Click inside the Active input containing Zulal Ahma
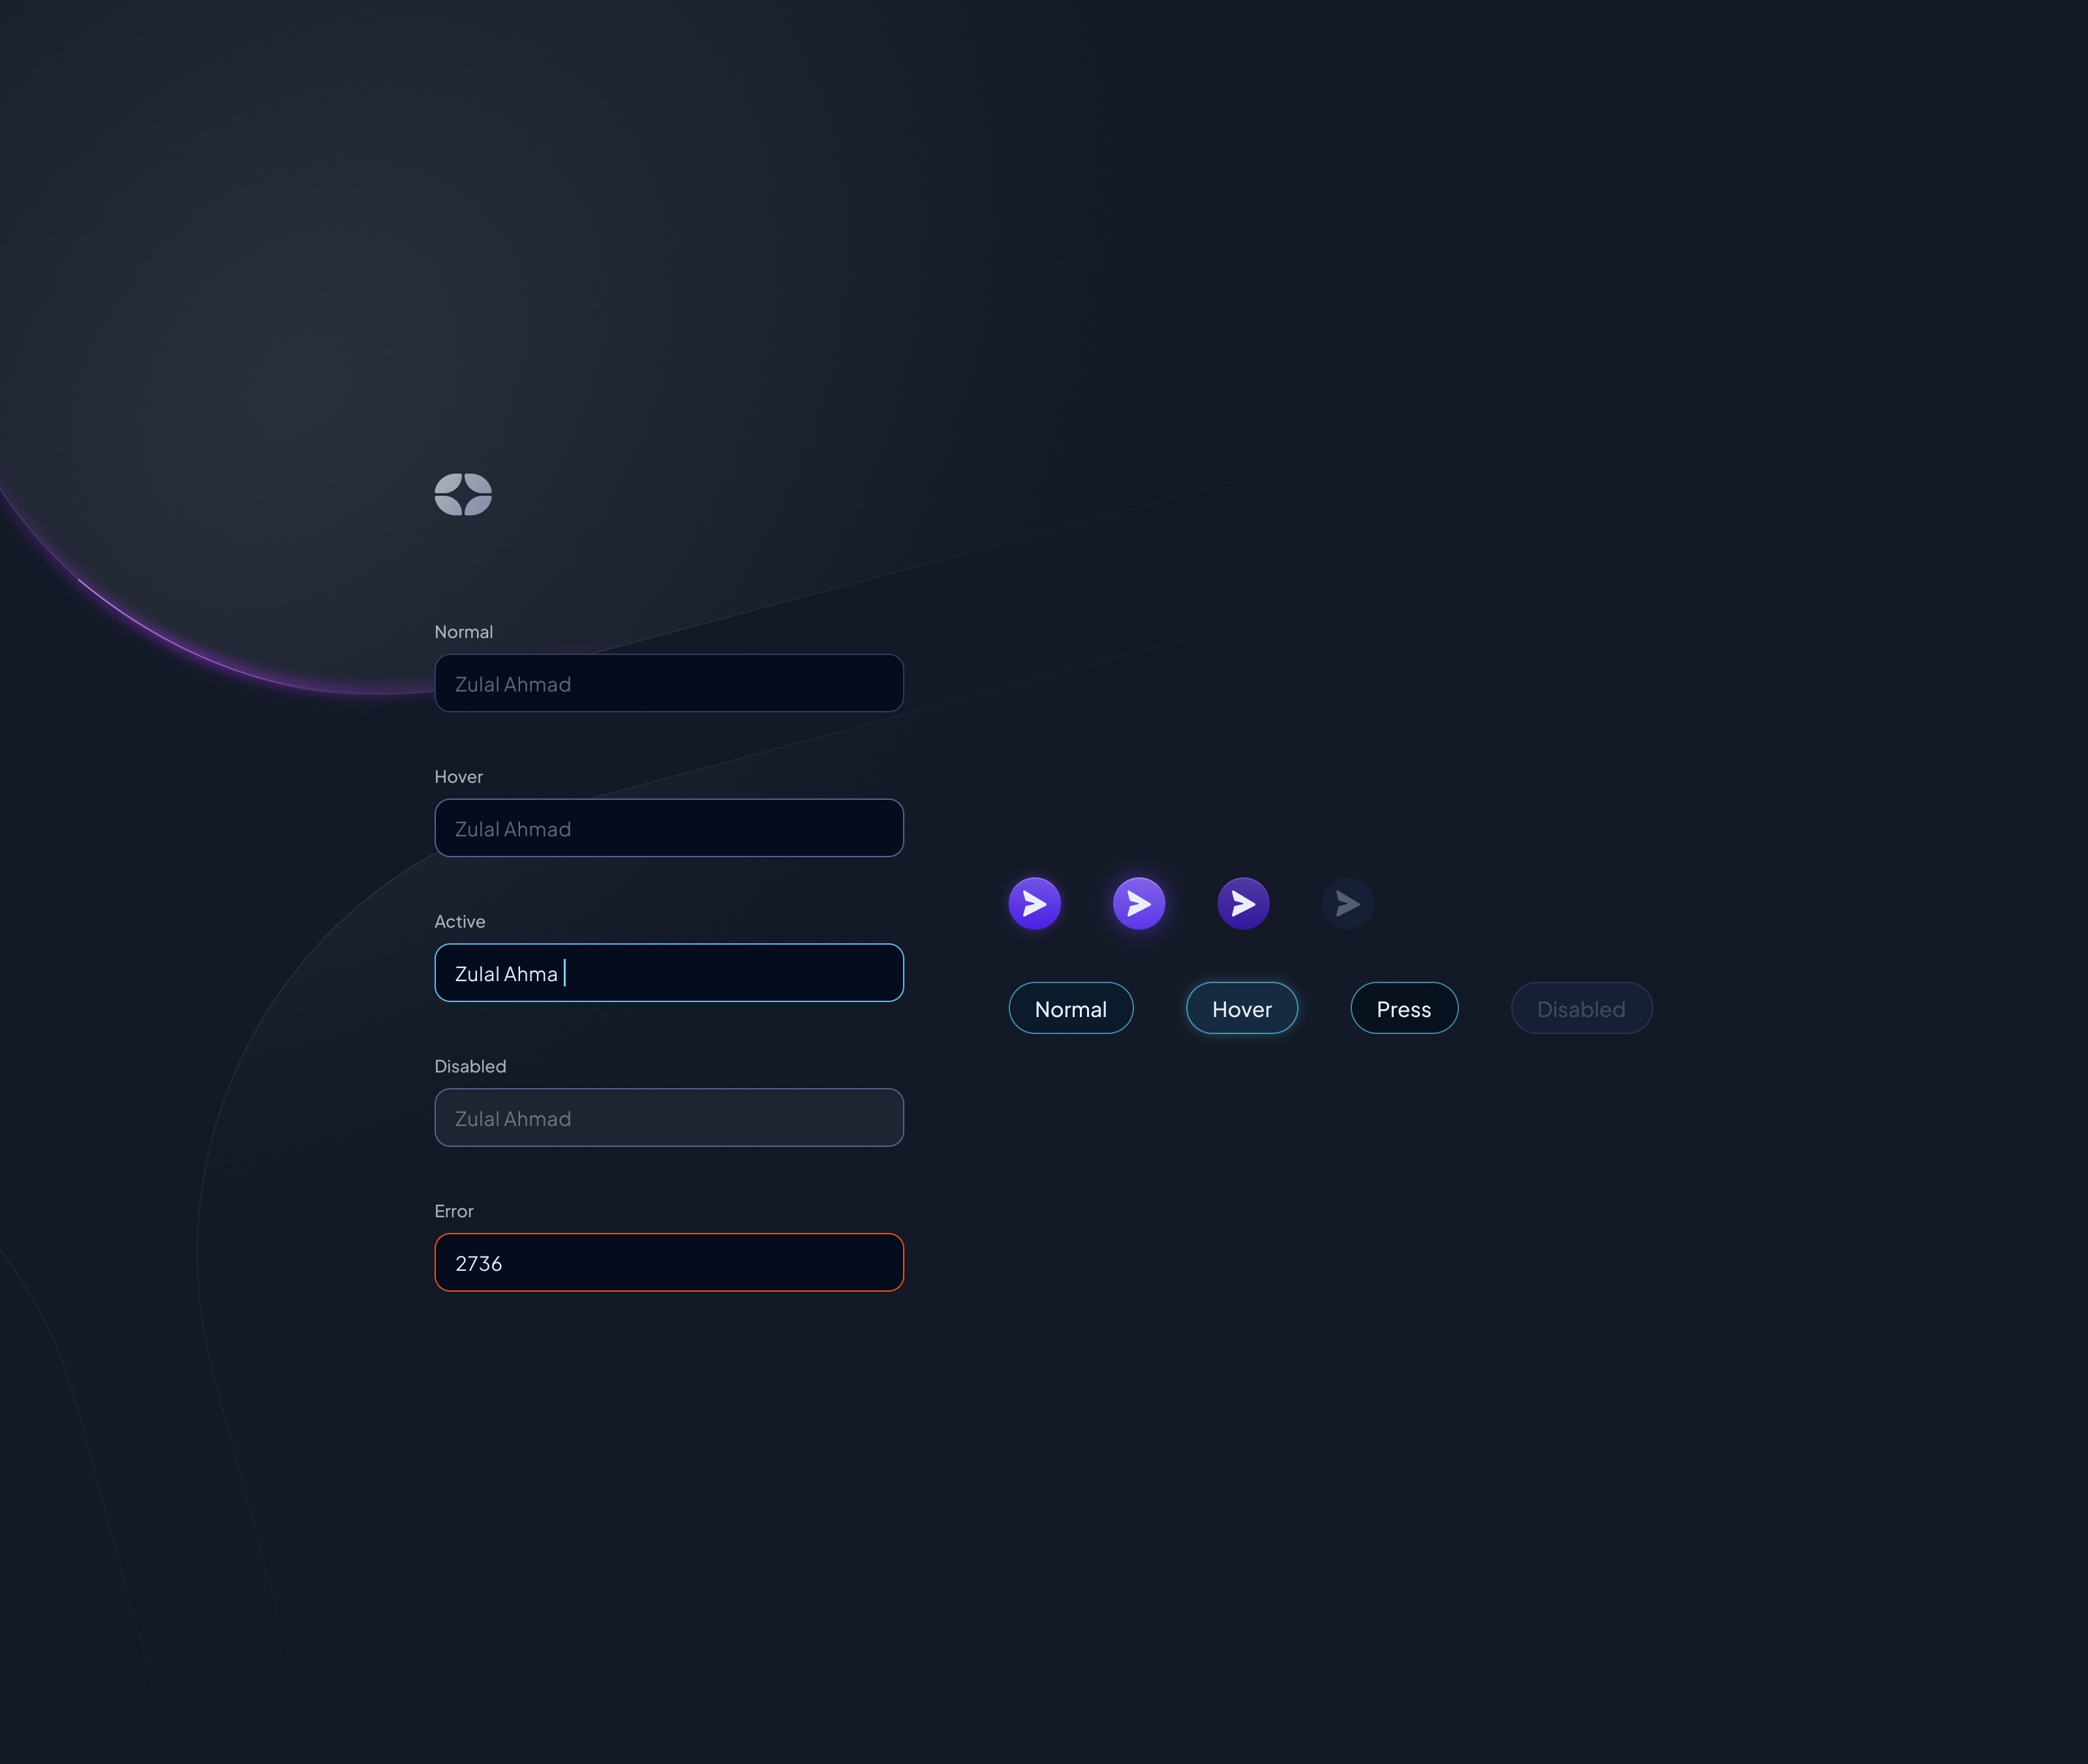The height and width of the screenshot is (1764, 2088). [x=668, y=972]
